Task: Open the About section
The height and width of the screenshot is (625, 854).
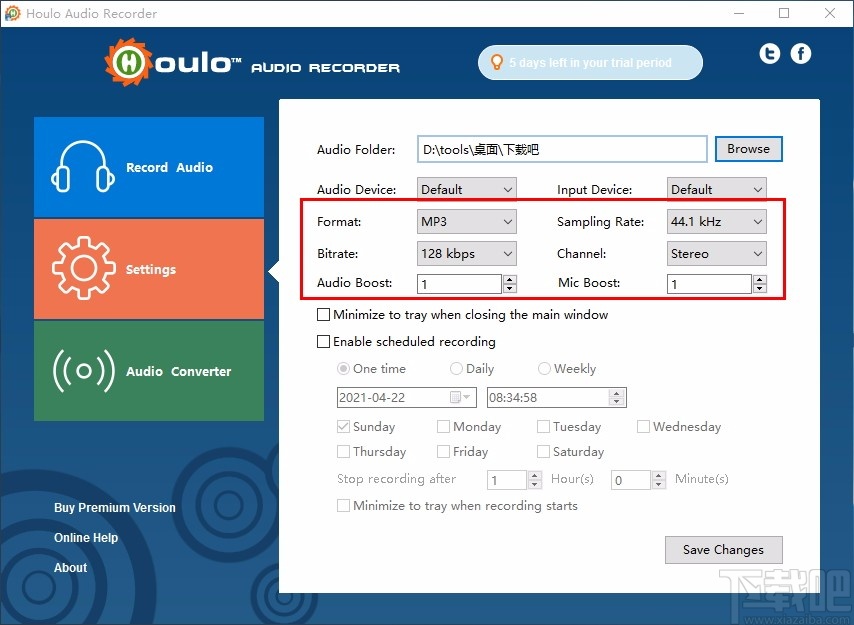Action: (x=70, y=567)
